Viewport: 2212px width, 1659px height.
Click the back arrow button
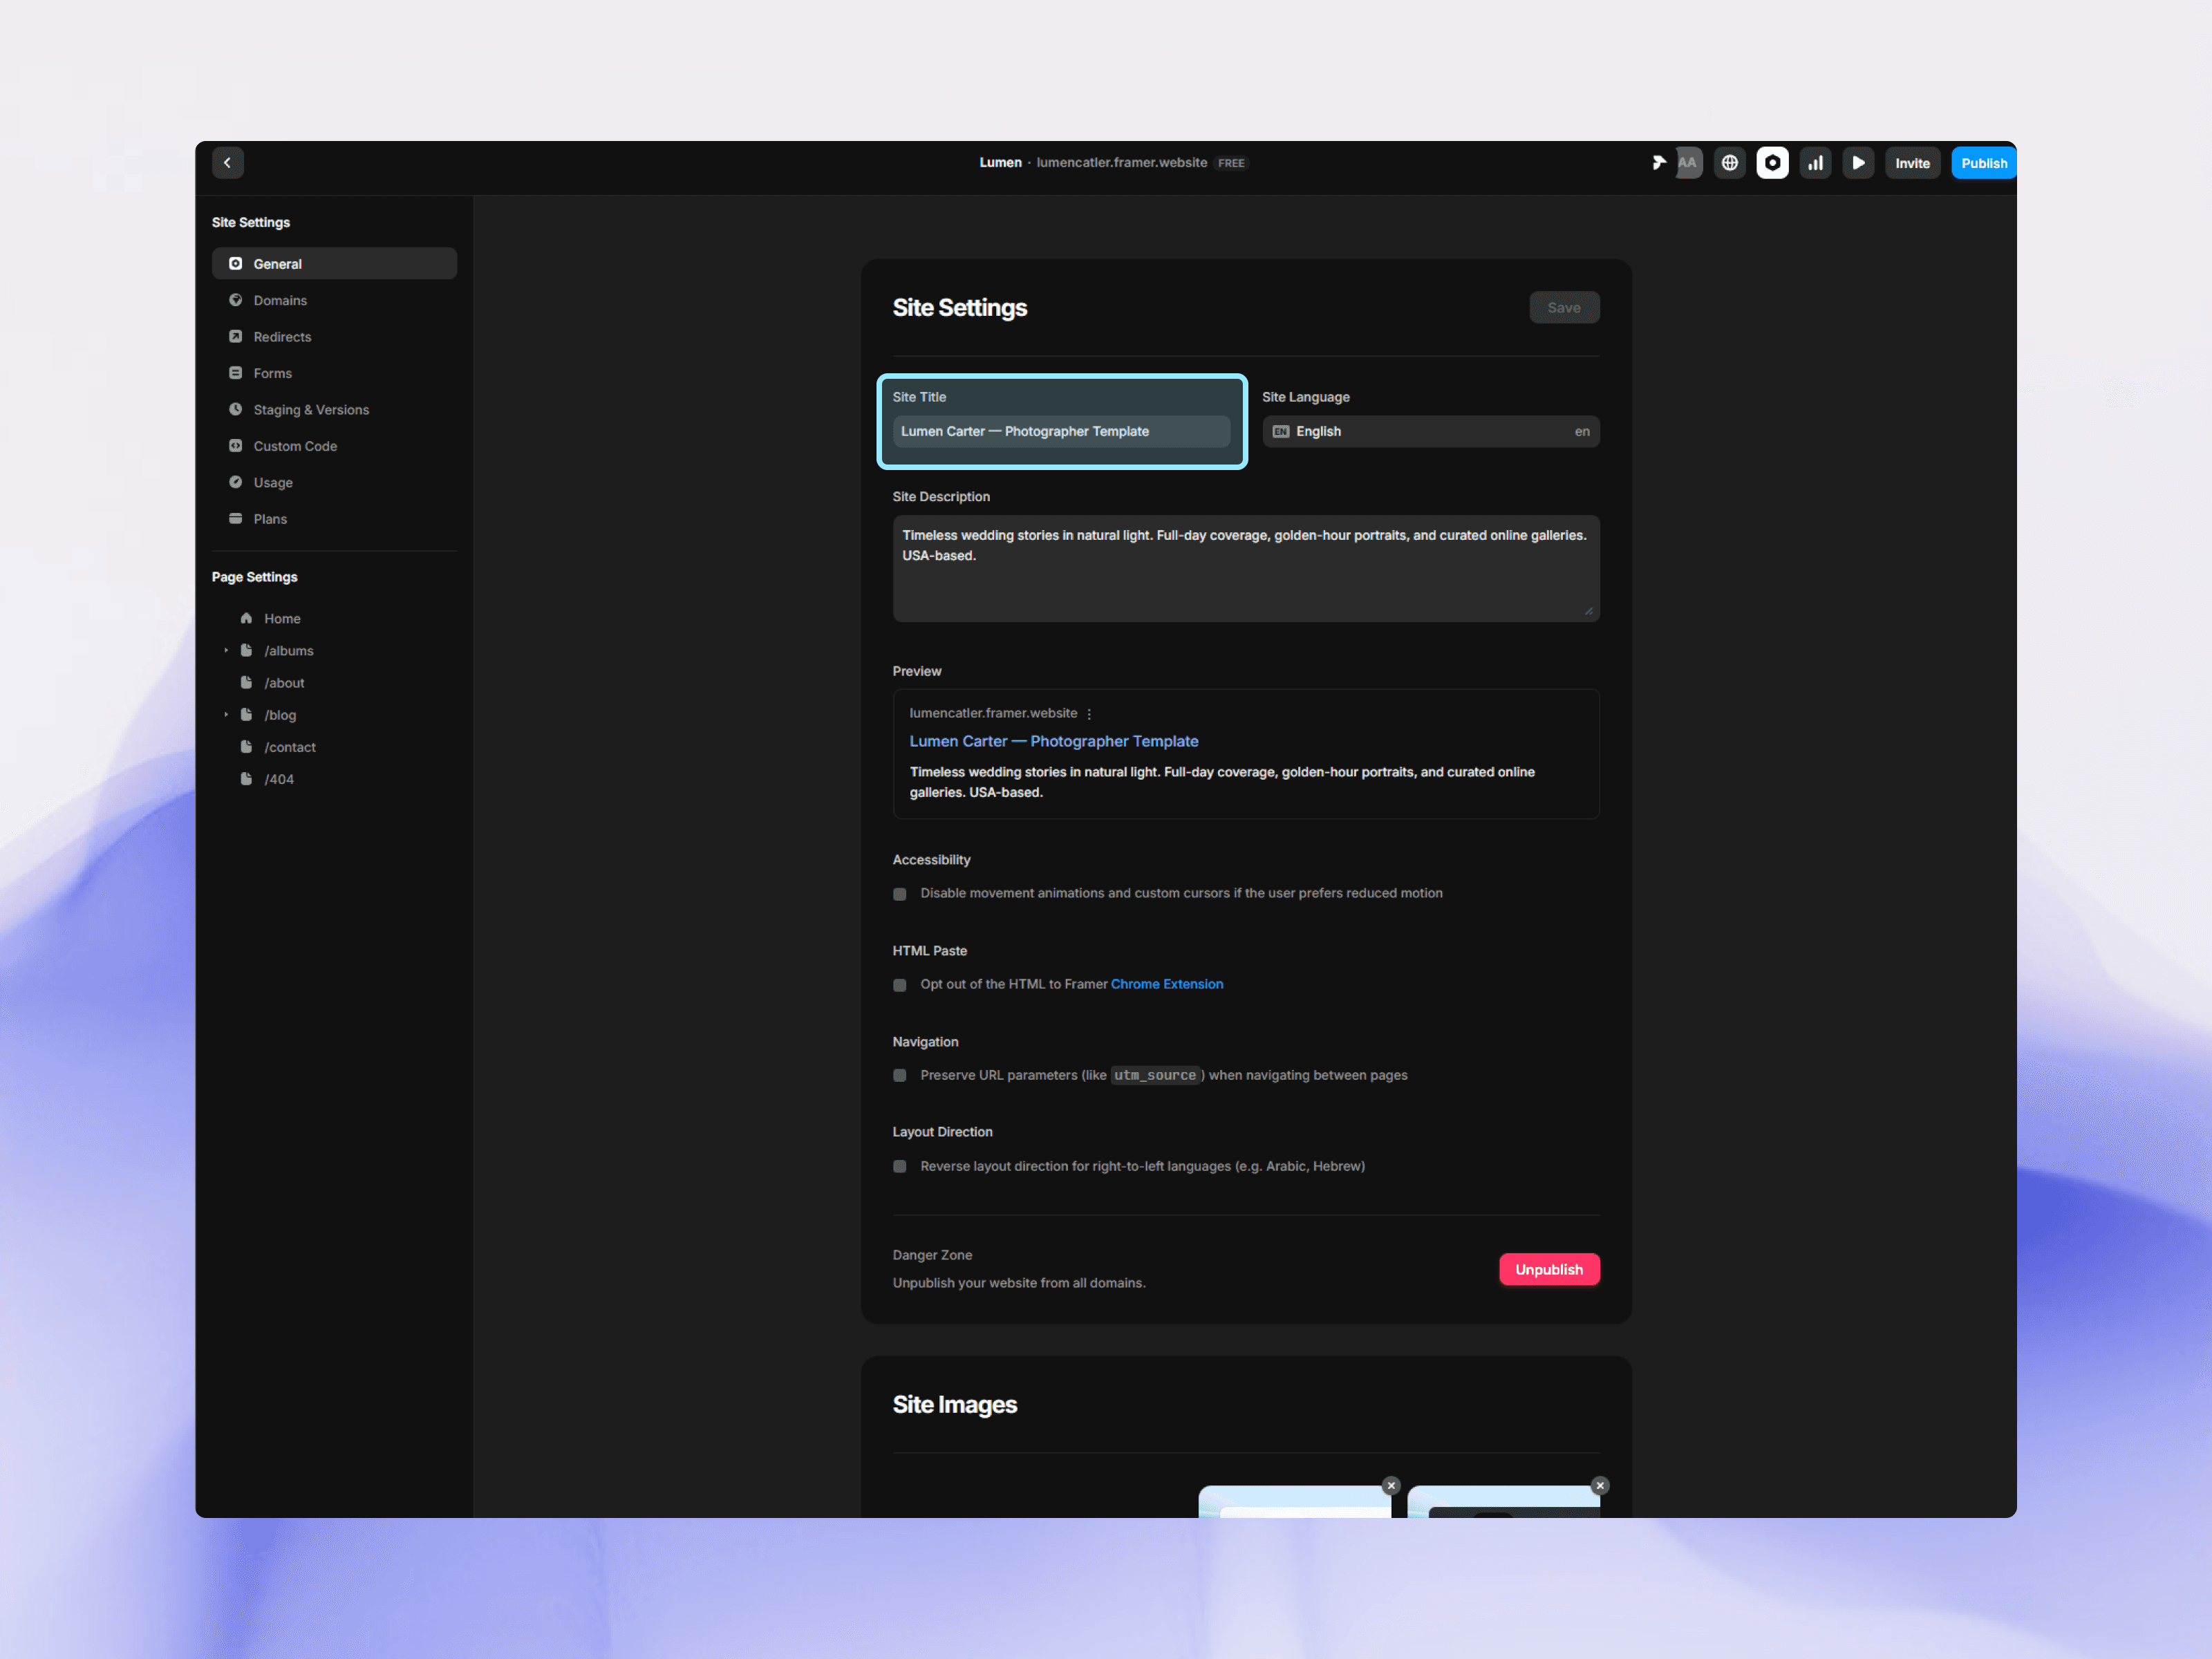pyautogui.click(x=227, y=163)
